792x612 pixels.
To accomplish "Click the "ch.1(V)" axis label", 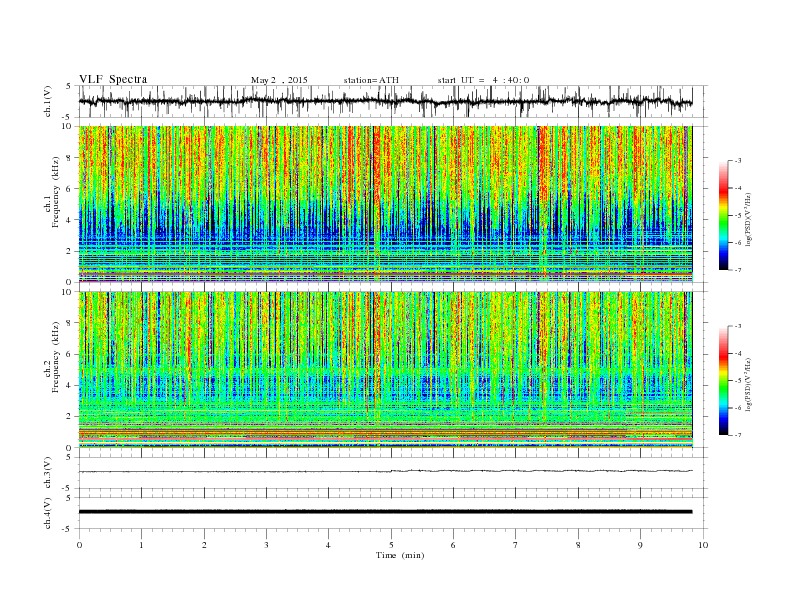I will [48, 103].
